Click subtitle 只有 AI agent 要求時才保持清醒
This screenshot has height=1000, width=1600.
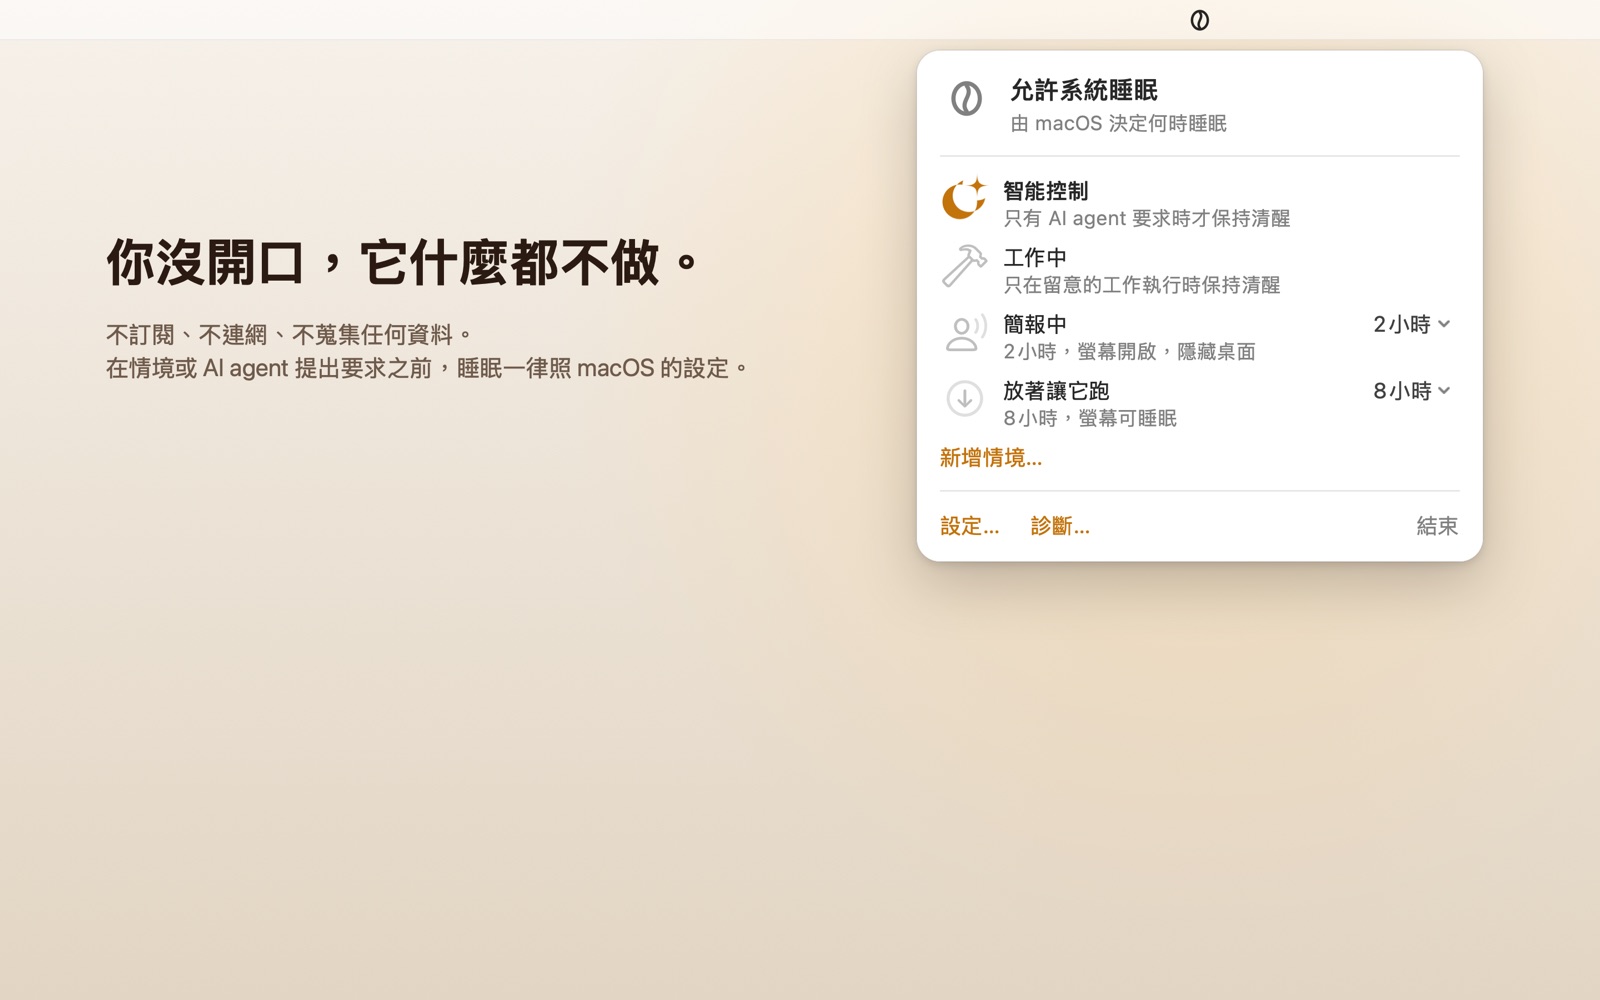coord(1147,218)
